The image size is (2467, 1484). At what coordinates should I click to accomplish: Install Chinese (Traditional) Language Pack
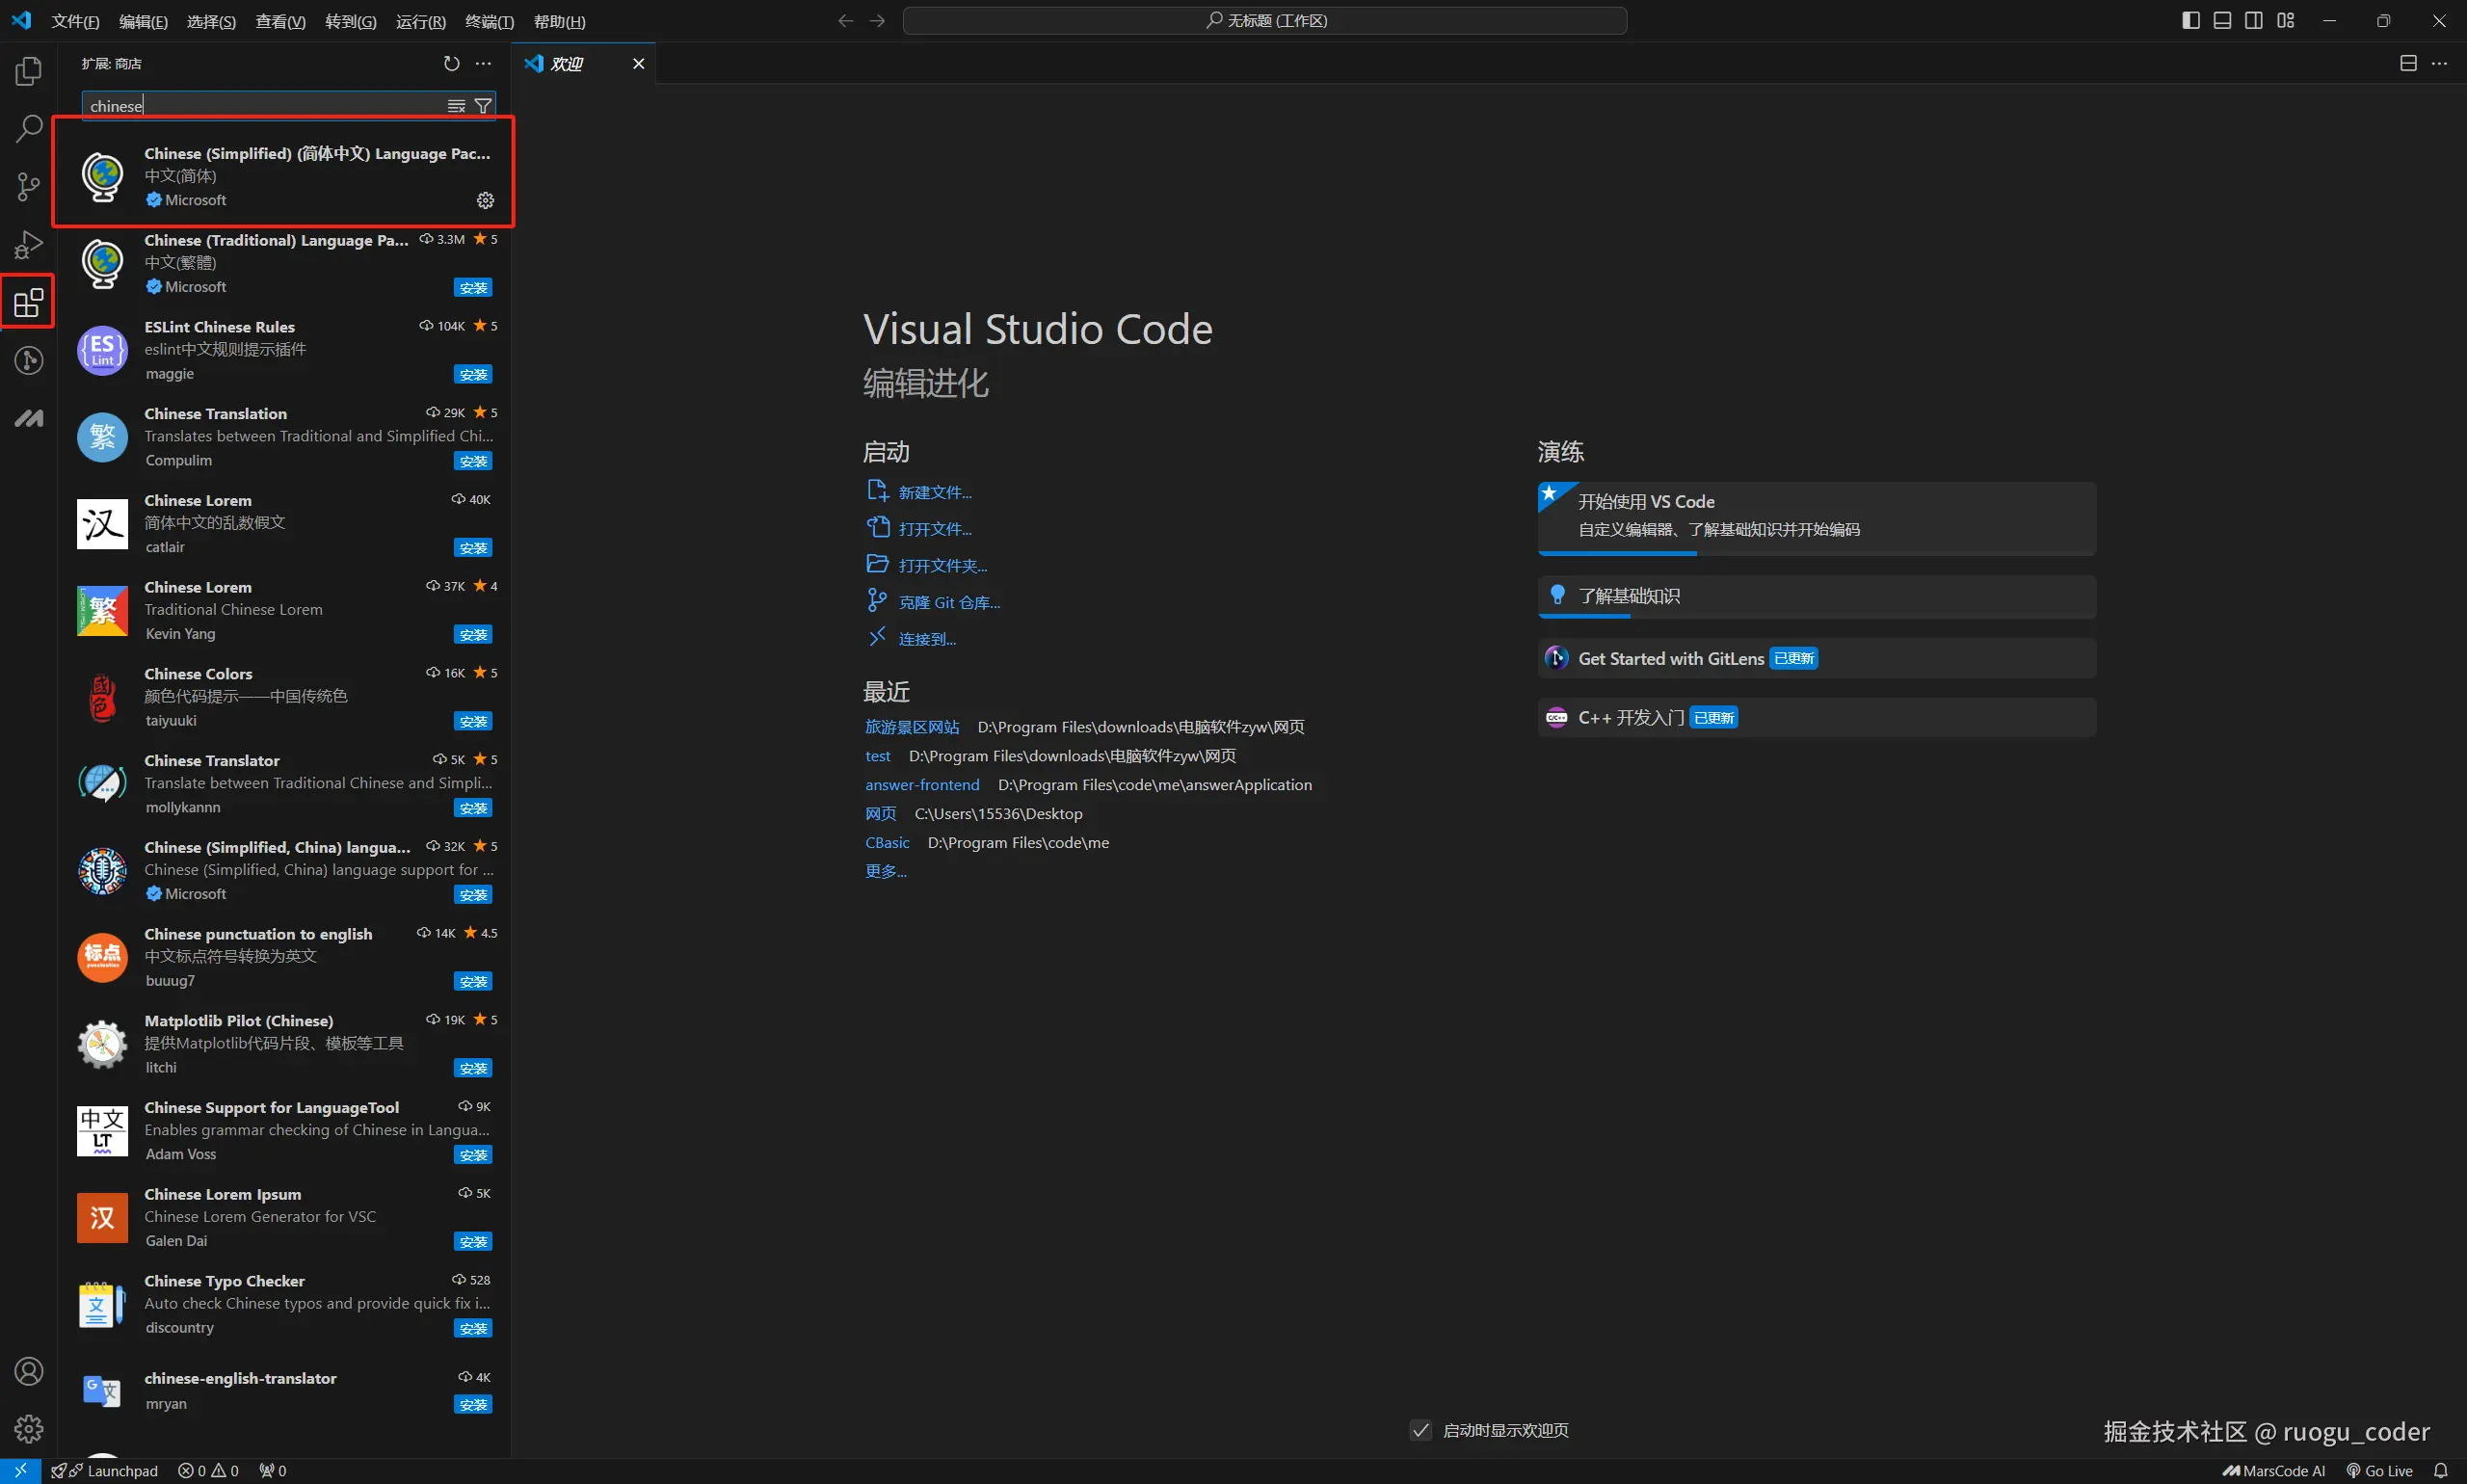pyautogui.click(x=473, y=288)
